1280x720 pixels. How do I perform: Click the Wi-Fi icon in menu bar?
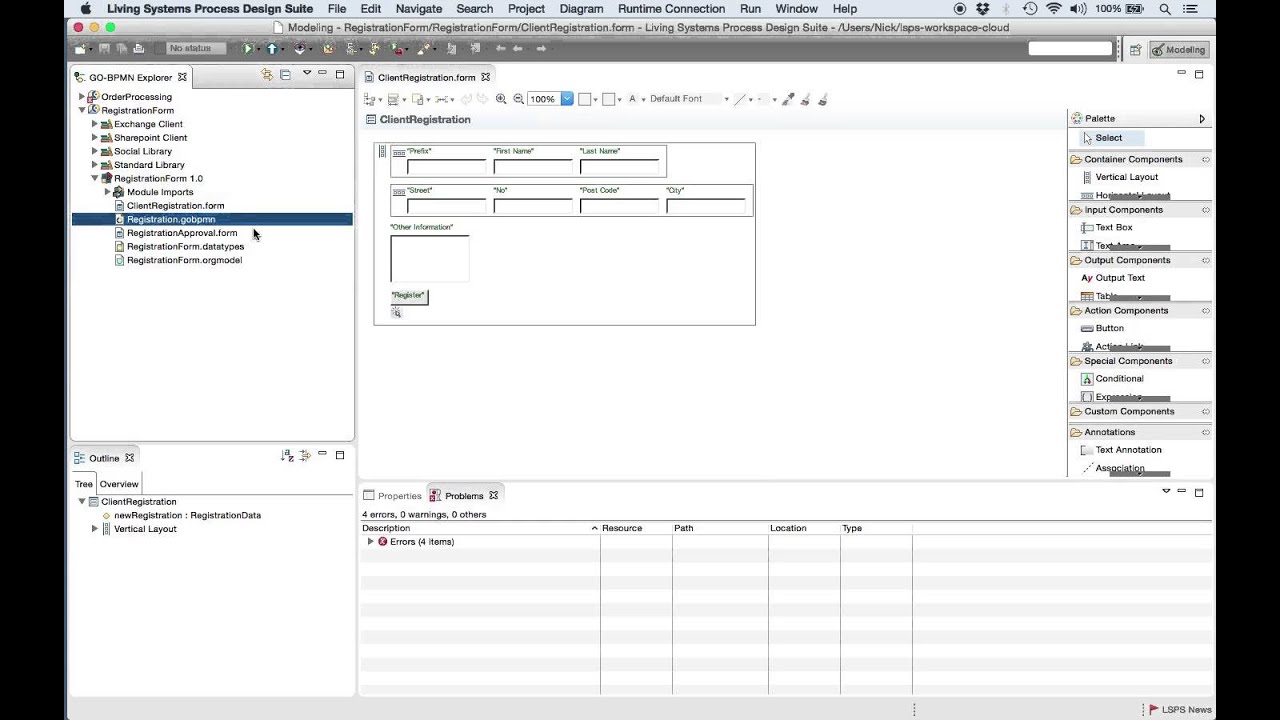point(1054,9)
